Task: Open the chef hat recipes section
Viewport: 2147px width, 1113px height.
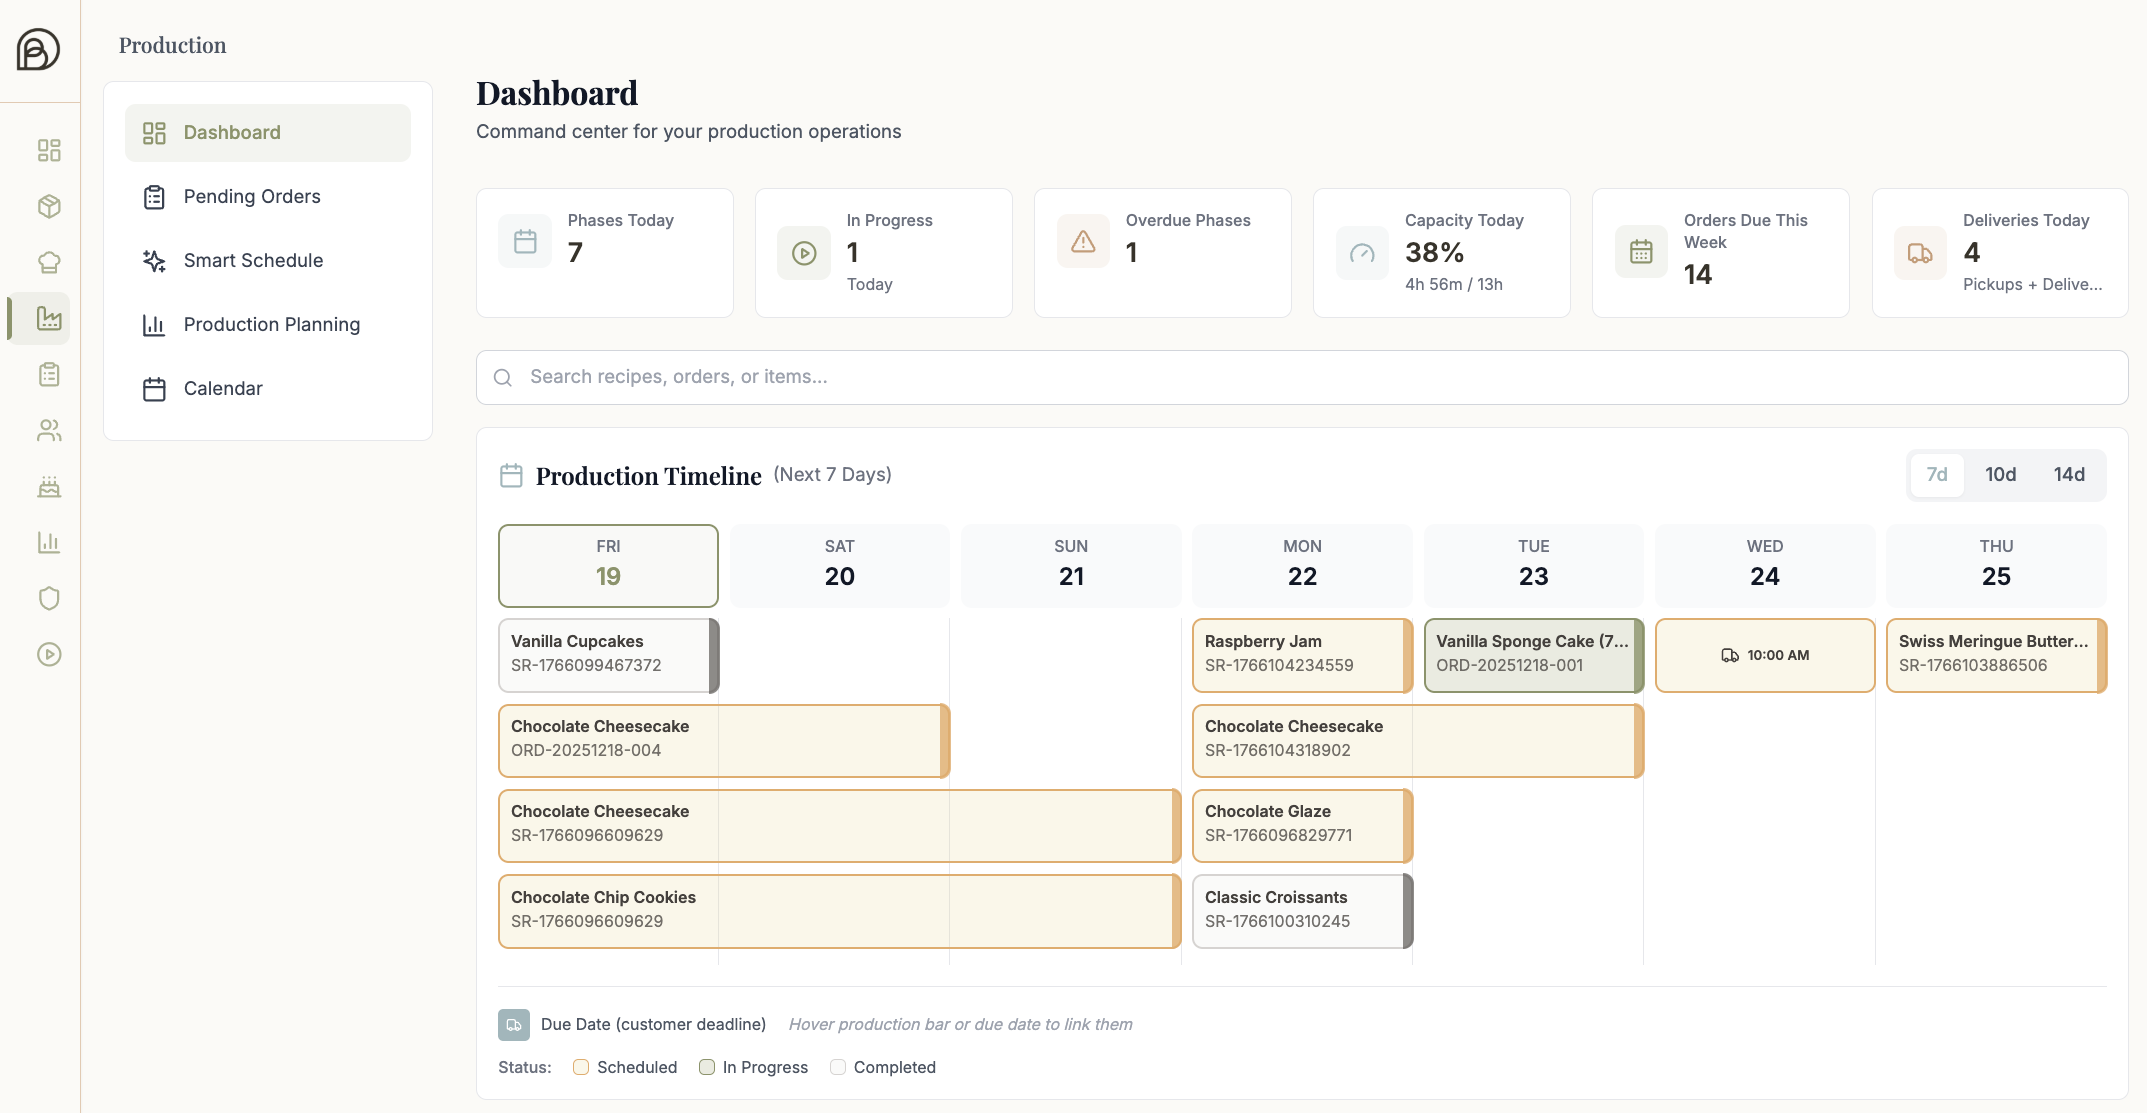Action: coord(48,262)
